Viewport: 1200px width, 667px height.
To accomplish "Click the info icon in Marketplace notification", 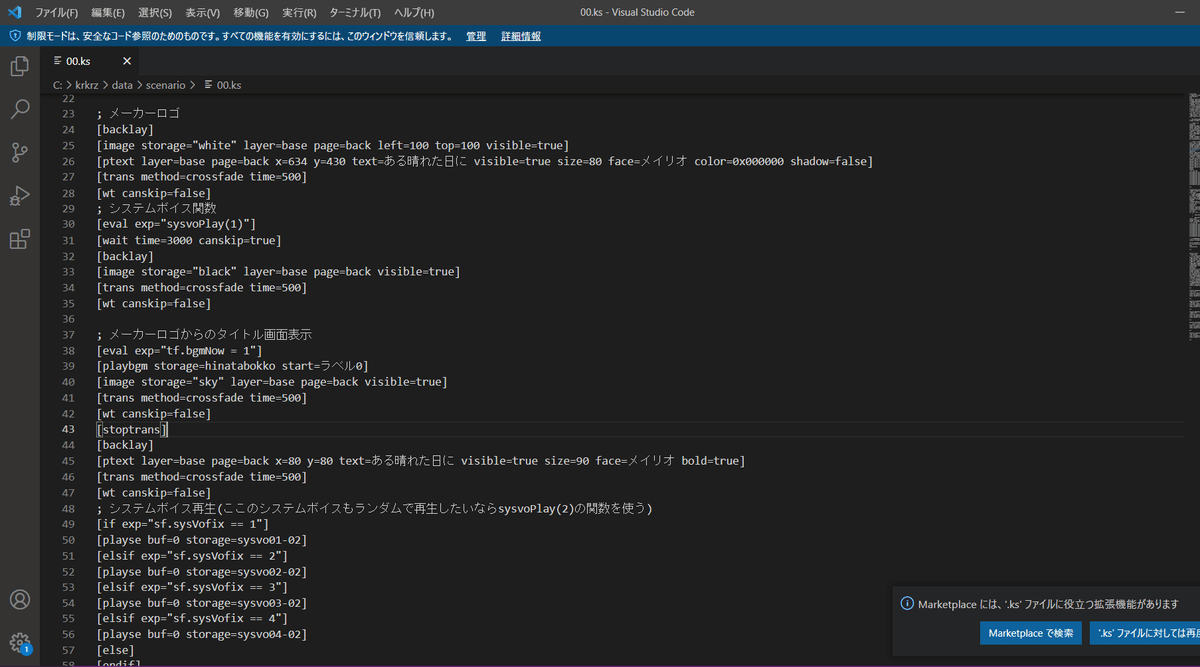I will [907, 604].
